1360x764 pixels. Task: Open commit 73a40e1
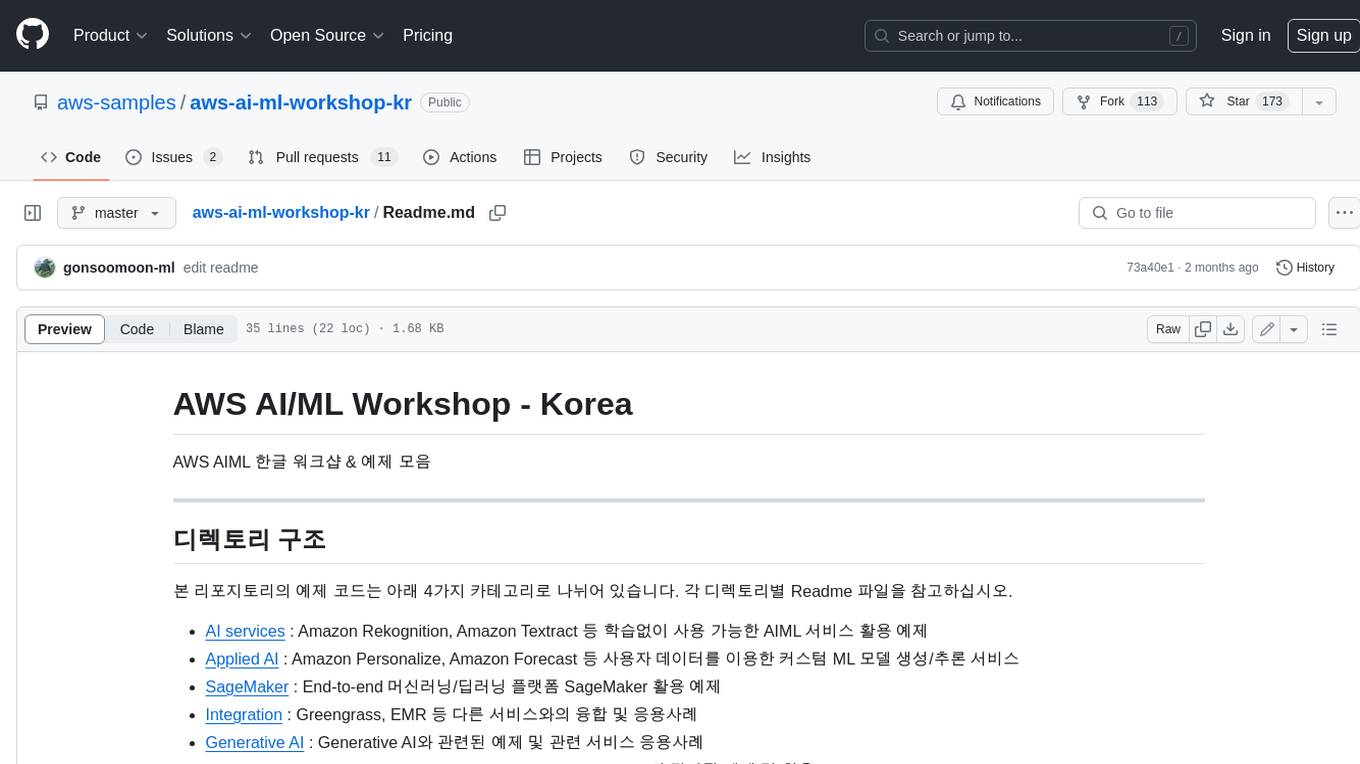click(1150, 268)
